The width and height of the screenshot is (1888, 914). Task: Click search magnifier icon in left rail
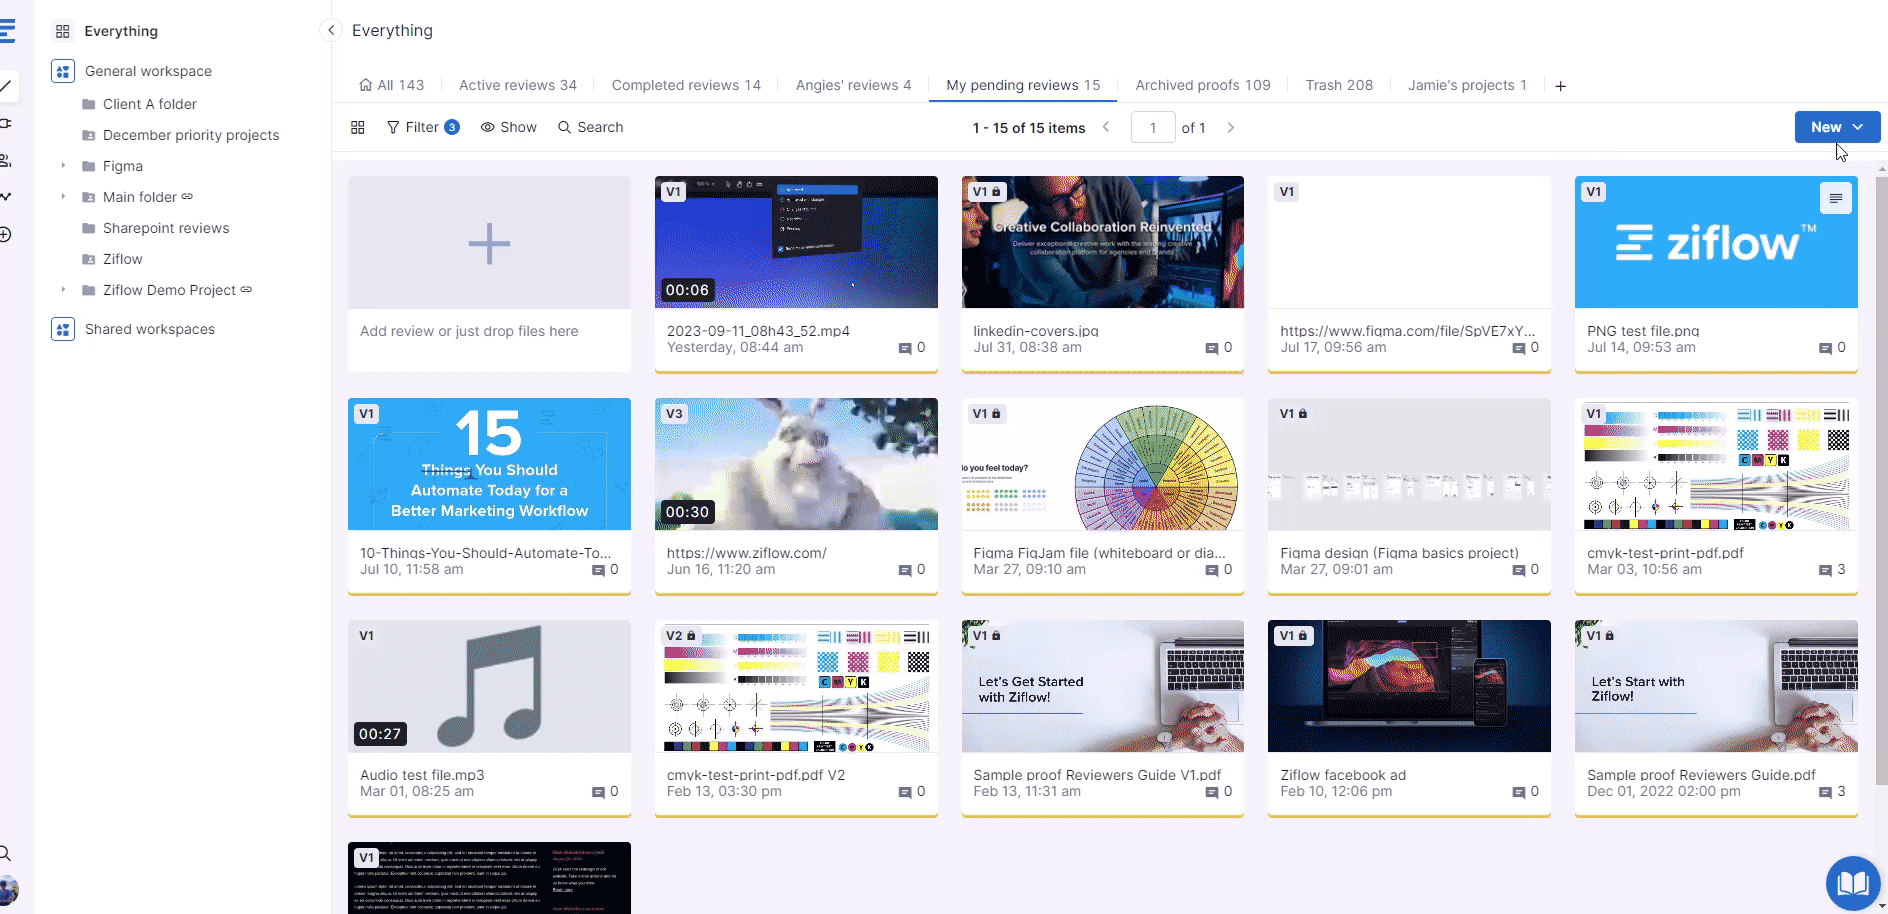(x=5, y=853)
